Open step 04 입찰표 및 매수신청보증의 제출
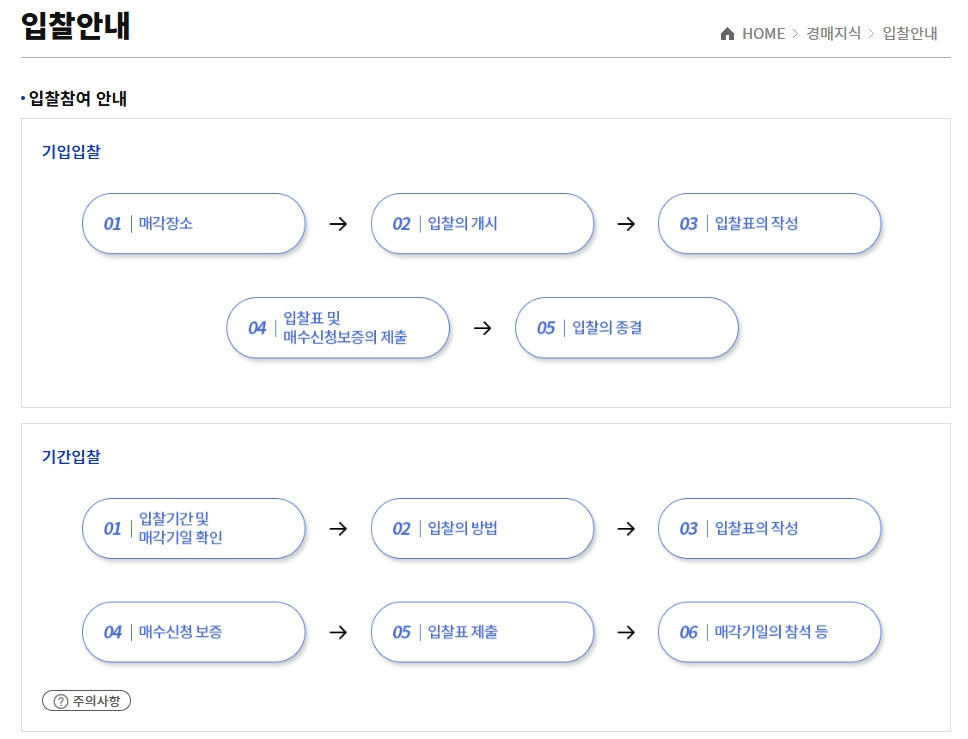The height and width of the screenshot is (739, 968). [x=338, y=328]
